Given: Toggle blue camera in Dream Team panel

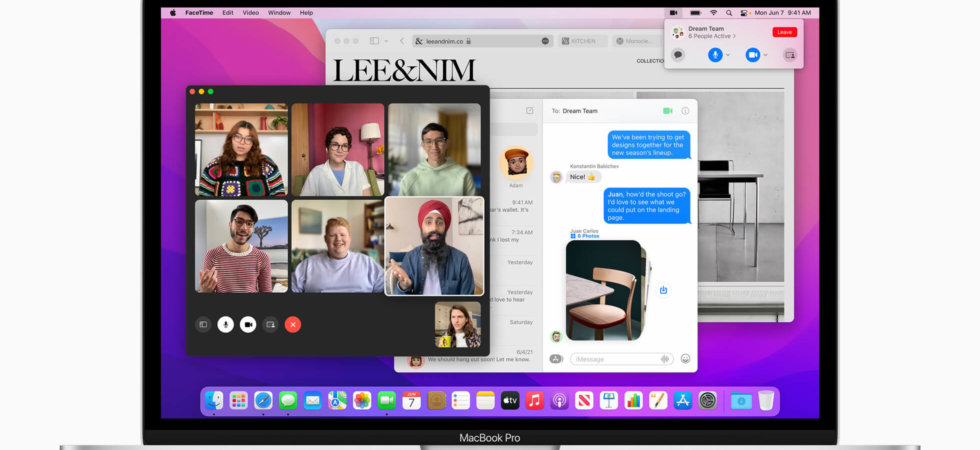Looking at the screenshot, I should 752,55.
